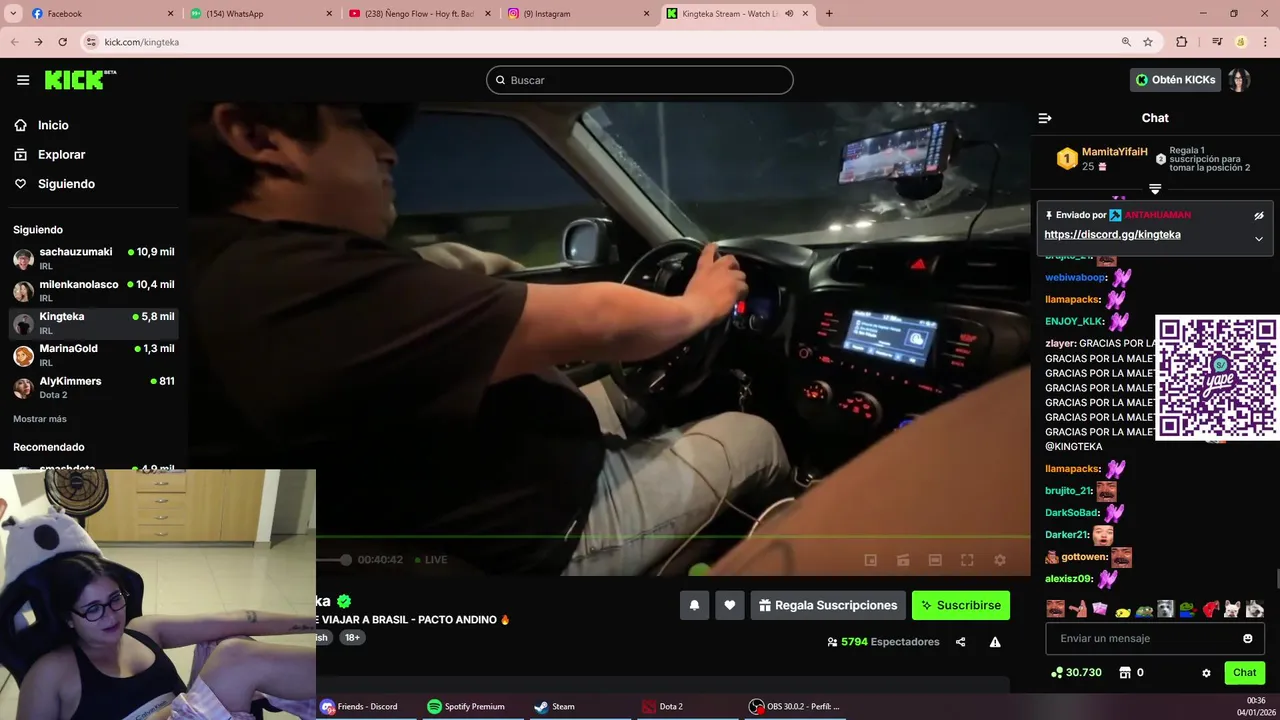
Task: Hide the pinned discord message
Action: (1259, 215)
